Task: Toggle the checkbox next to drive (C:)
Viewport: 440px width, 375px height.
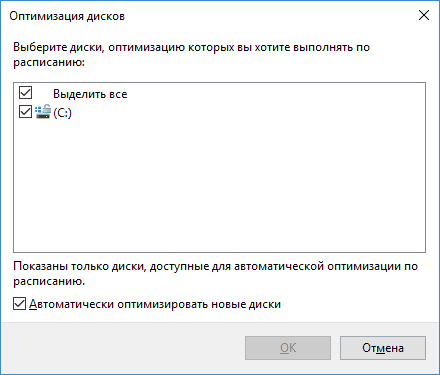Action: 25,112
